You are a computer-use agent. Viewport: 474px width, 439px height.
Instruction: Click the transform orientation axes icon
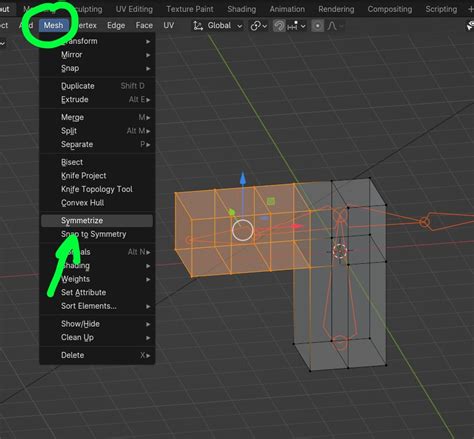198,26
